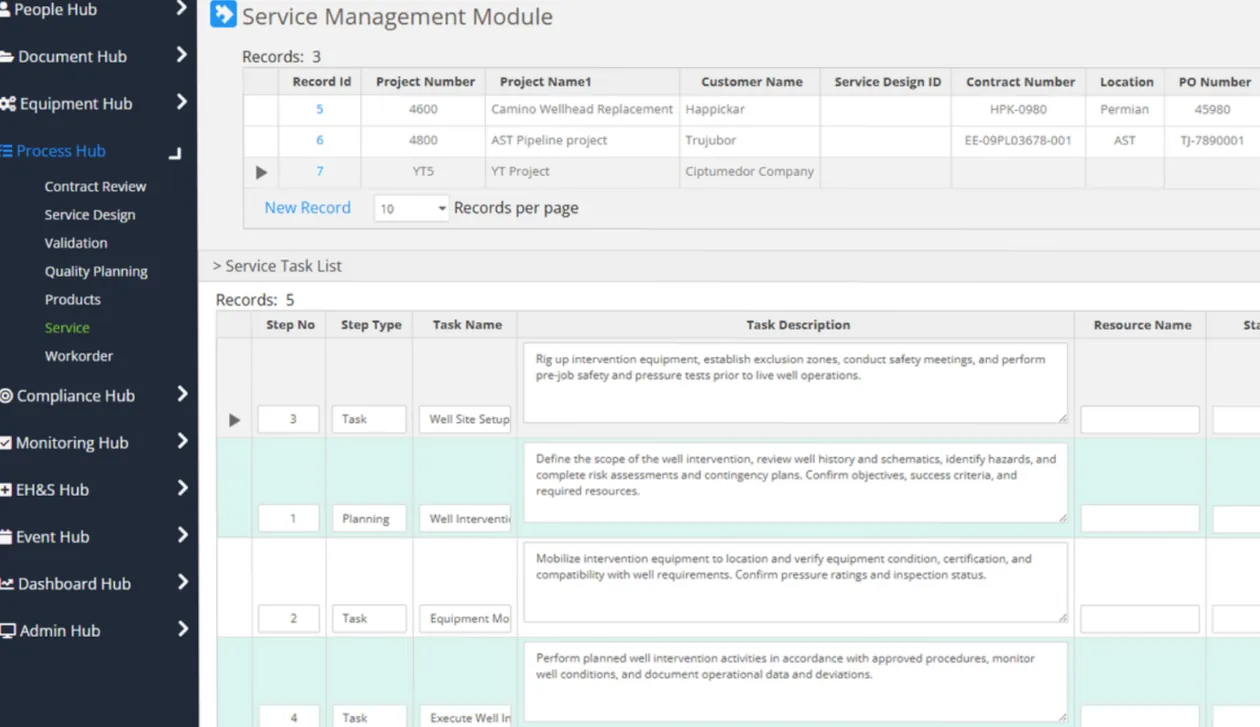Click the Step No field showing 3
This screenshot has width=1260, height=727.
288,419
